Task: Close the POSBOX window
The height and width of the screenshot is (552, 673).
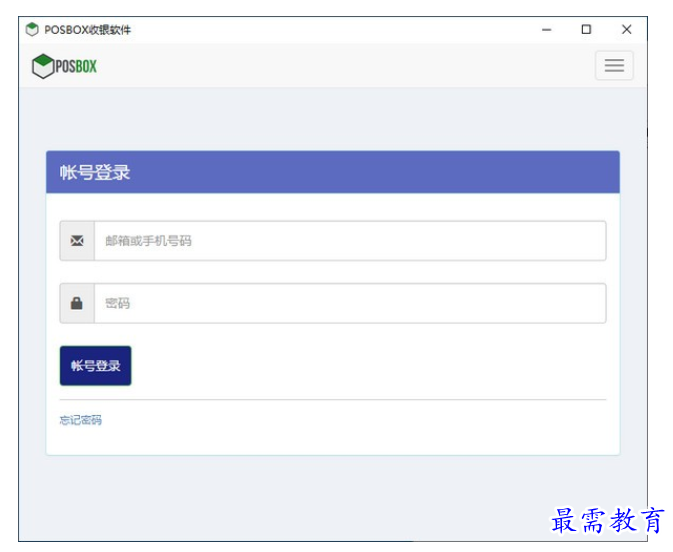Action: point(627,30)
